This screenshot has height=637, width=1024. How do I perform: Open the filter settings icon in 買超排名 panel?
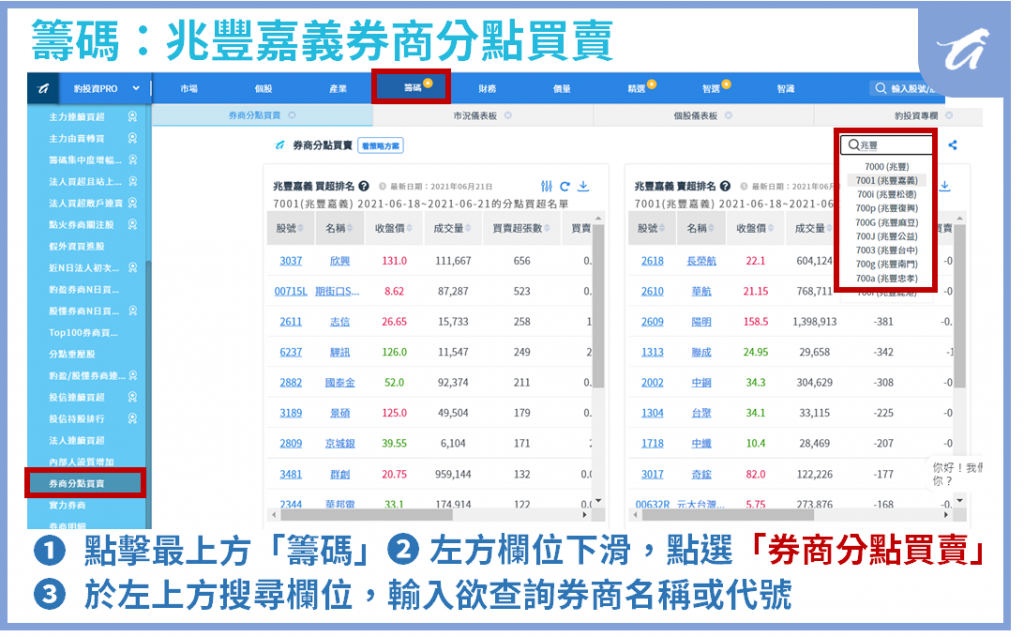[547, 186]
